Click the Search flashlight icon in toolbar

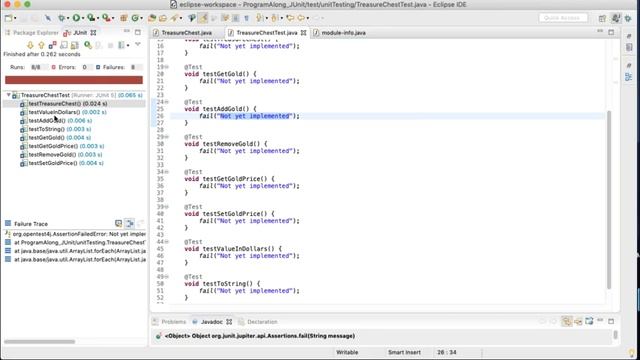point(175,18)
